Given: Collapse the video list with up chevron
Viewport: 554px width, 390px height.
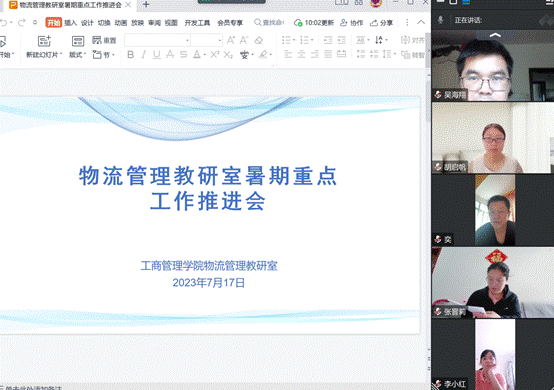Looking at the screenshot, I should [495, 35].
